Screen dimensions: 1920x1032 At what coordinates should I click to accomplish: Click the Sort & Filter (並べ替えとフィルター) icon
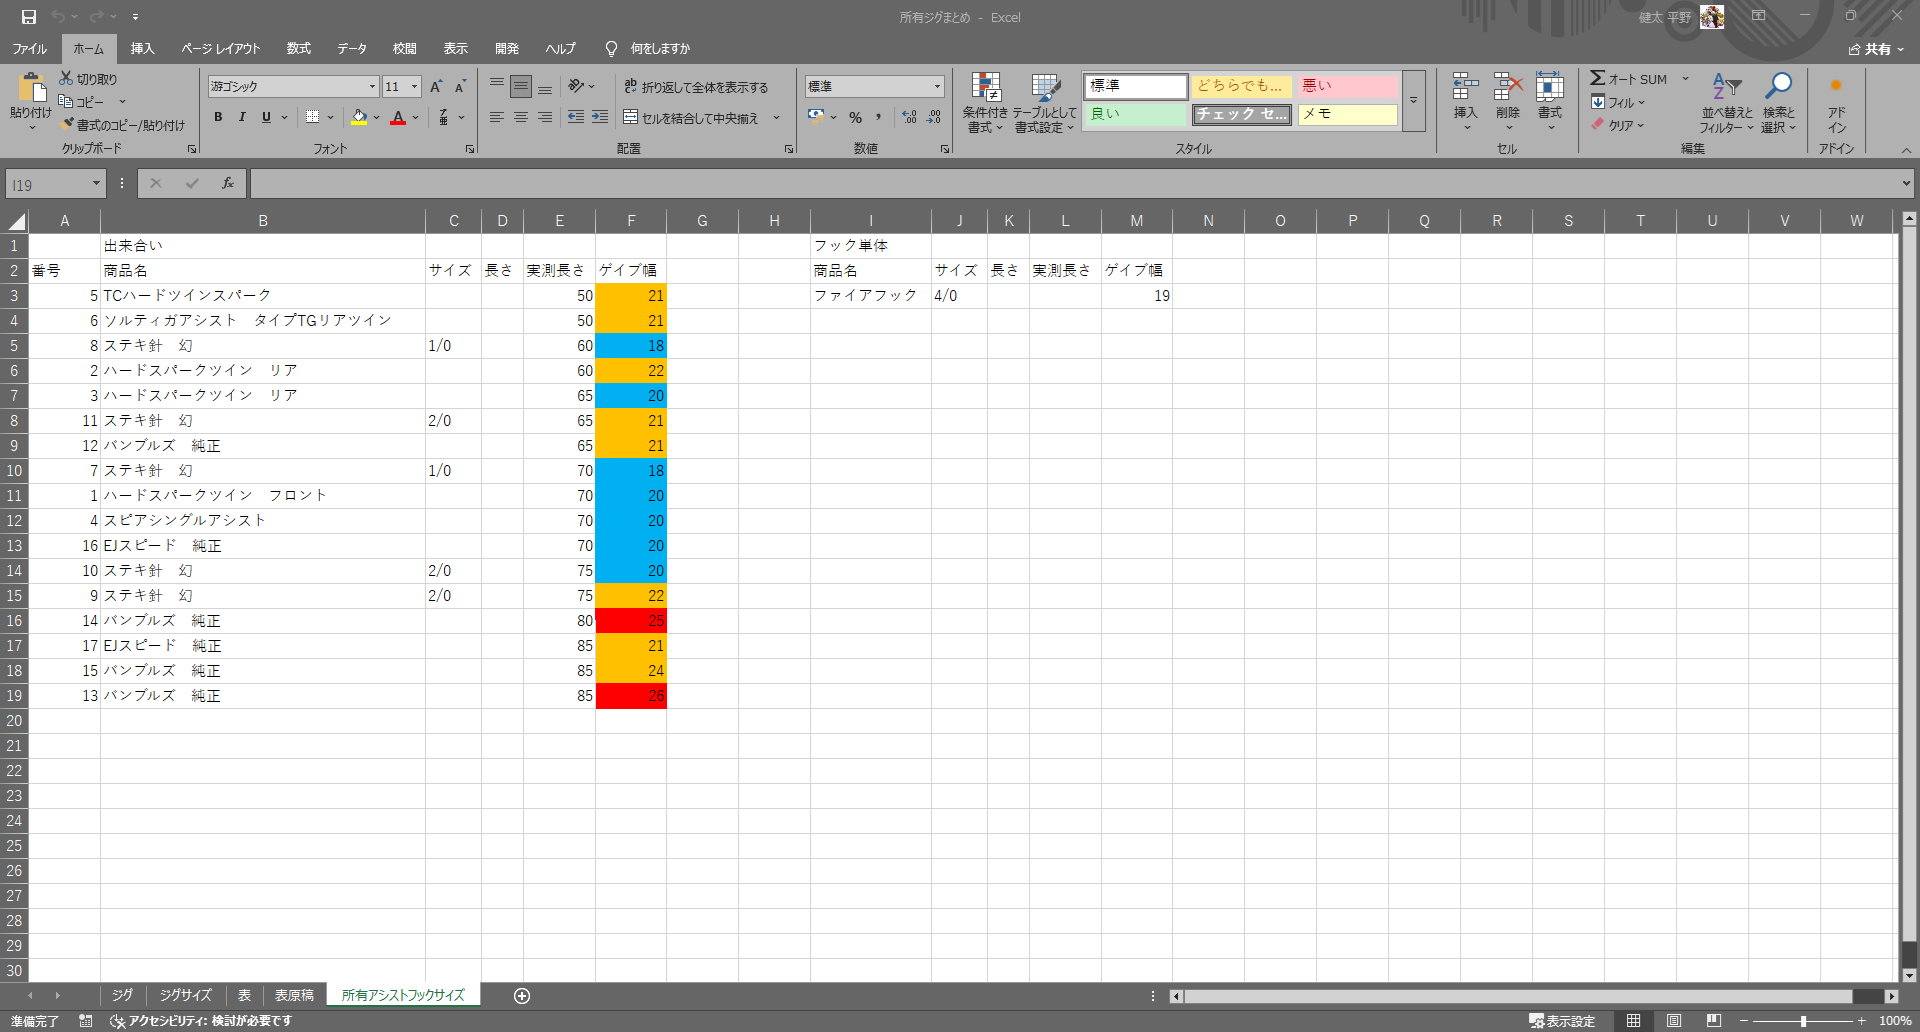pyautogui.click(x=1726, y=88)
